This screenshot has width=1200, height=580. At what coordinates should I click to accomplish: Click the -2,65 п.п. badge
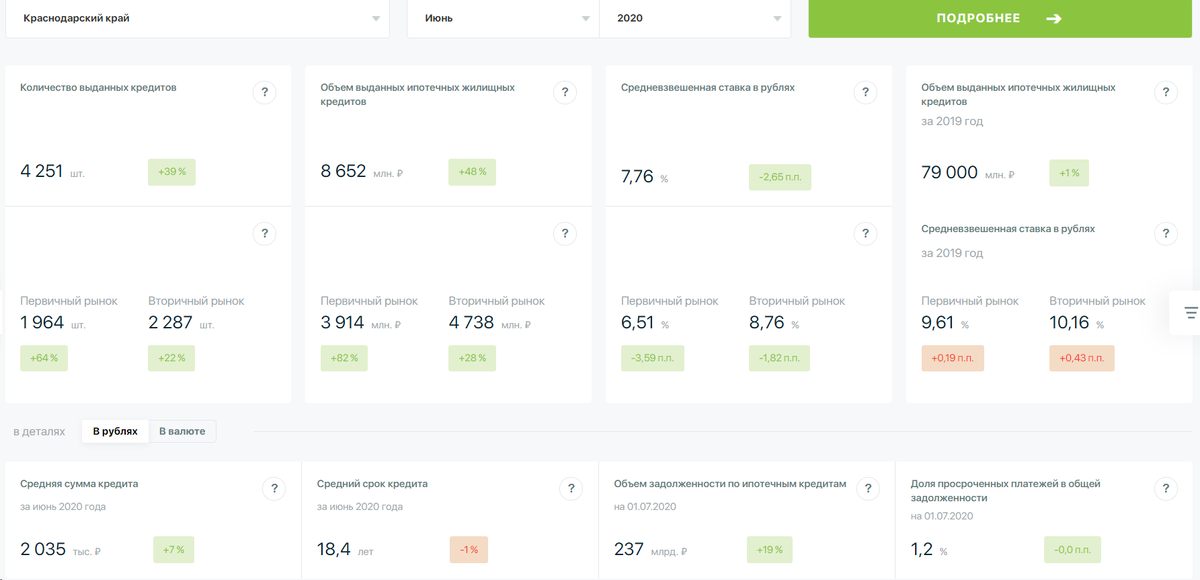pos(780,177)
